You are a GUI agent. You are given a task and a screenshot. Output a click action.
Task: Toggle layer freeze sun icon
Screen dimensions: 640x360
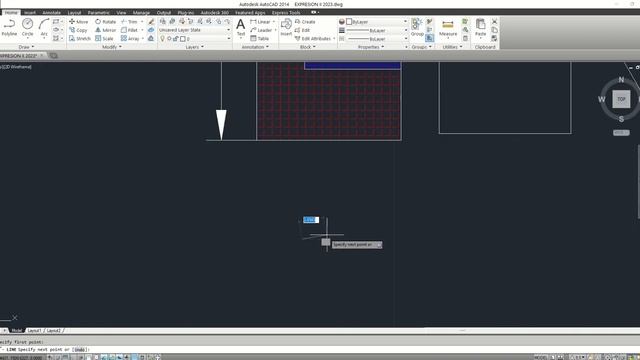(169, 38)
